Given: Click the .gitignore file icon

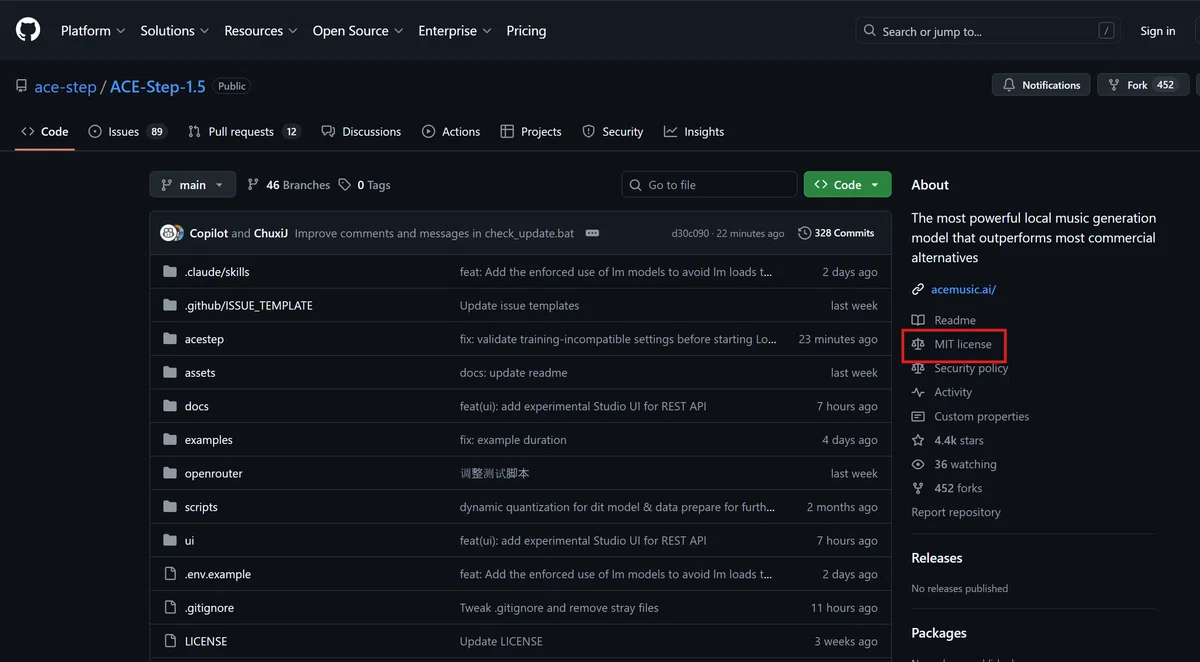Looking at the screenshot, I should tap(169, 608).
